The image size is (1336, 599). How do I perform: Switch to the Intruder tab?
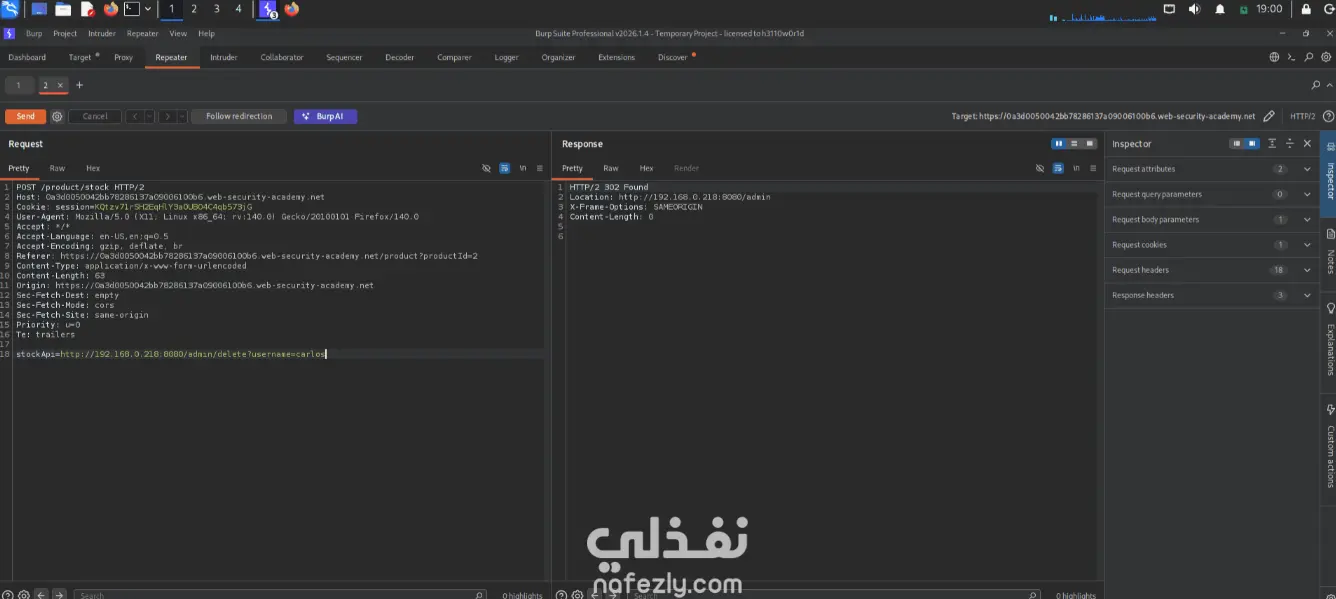(x=224, y=57)
